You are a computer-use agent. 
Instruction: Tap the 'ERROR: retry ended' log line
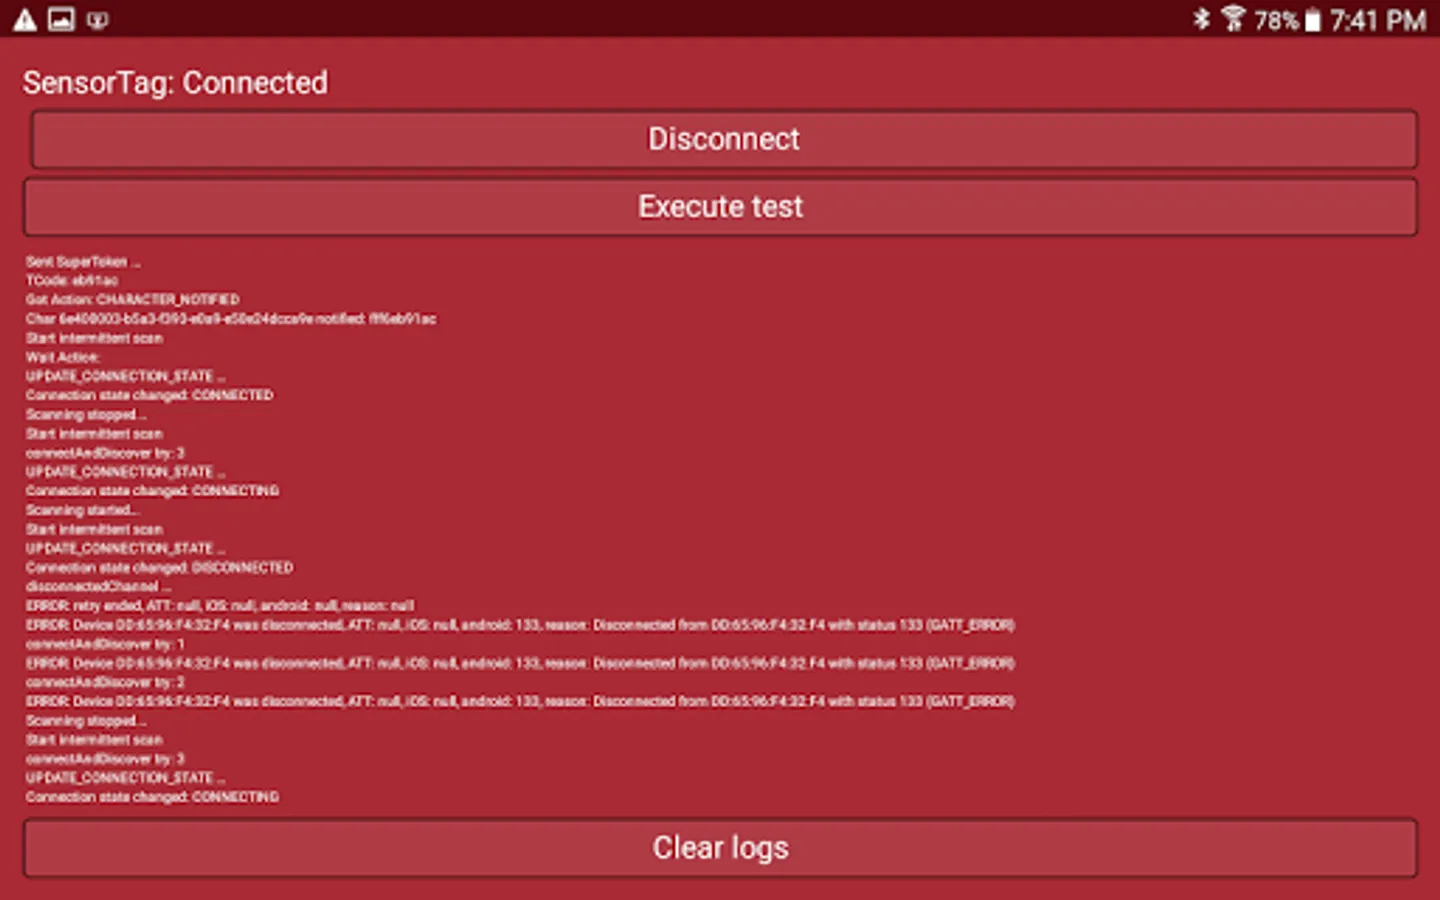[x=220, y=606]
